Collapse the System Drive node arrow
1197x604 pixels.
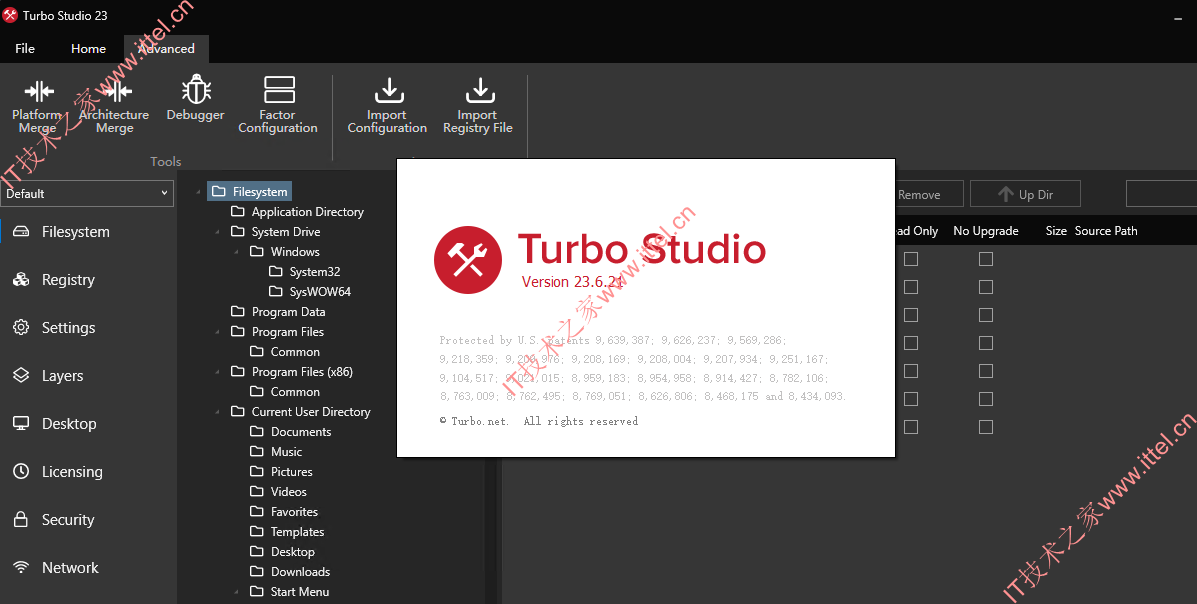coord(218,231)
